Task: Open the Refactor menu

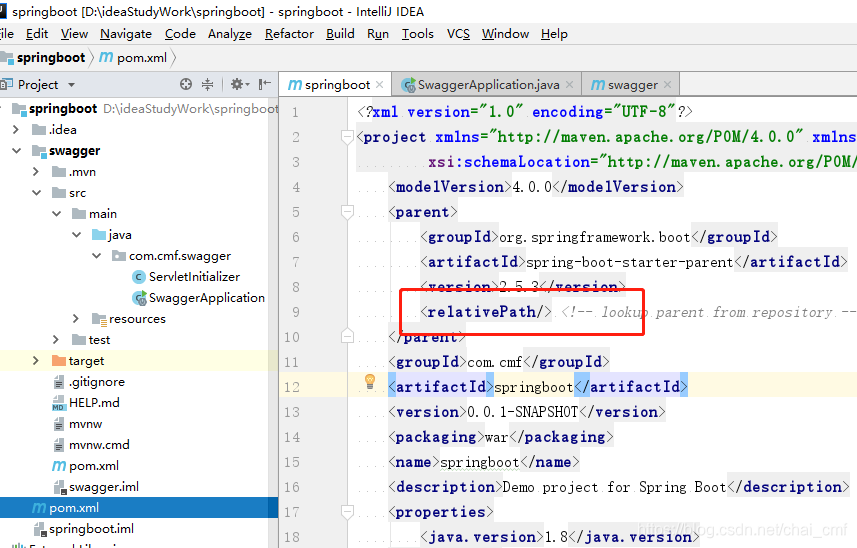Action: coord(289,34)
